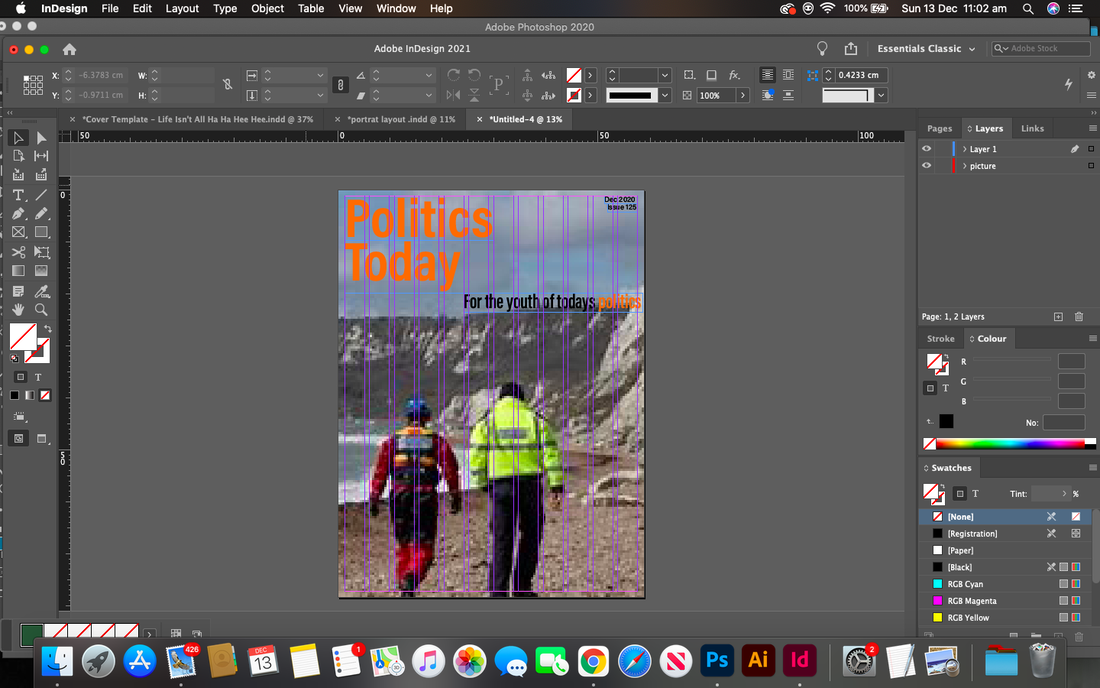This screenshot has height=688, width=1100.
Task: Expand the picture layer disclosure arrow
Action: coord(965,166)
